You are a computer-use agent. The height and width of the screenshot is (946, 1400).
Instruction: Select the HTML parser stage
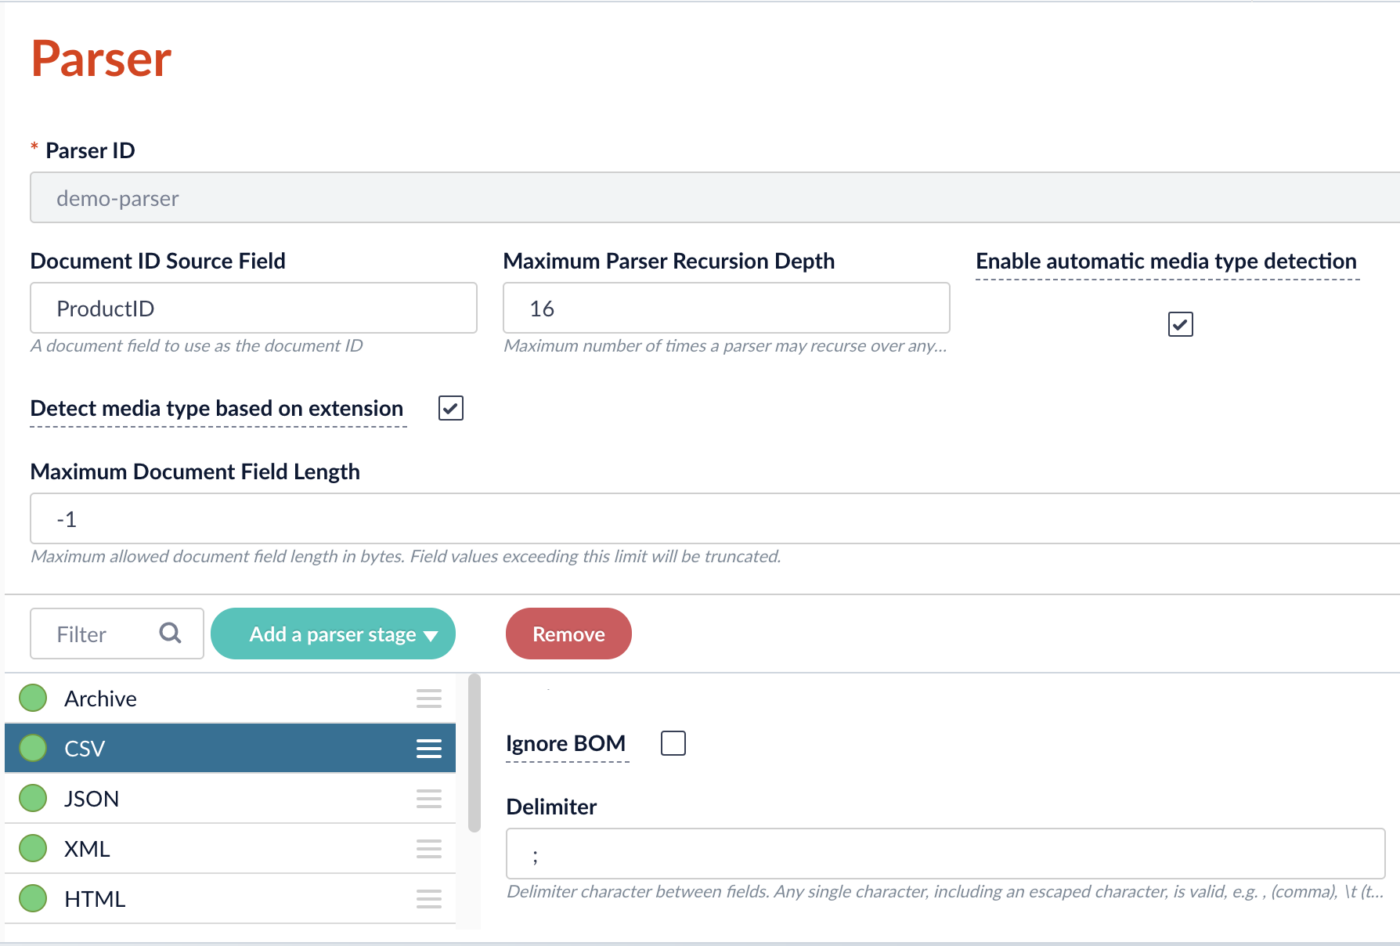(x=95, y=899)
